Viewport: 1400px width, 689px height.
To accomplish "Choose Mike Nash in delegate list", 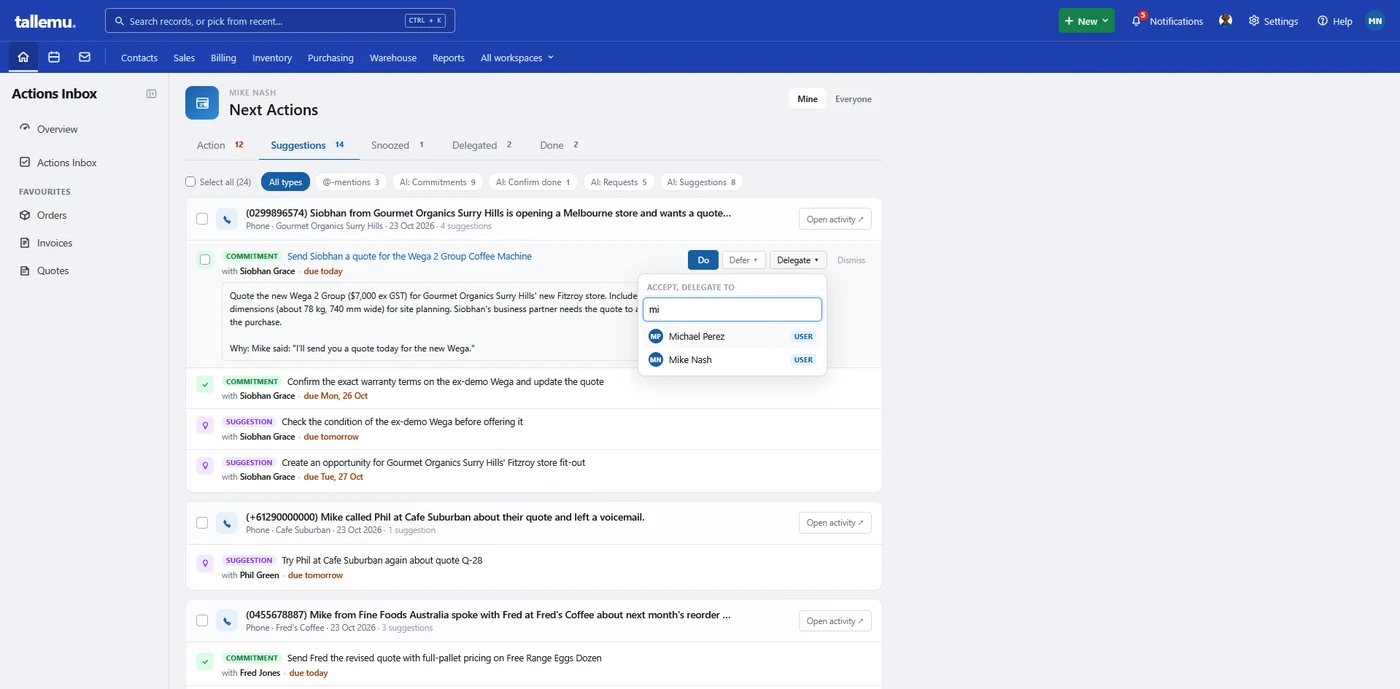I will coord(732,360).
